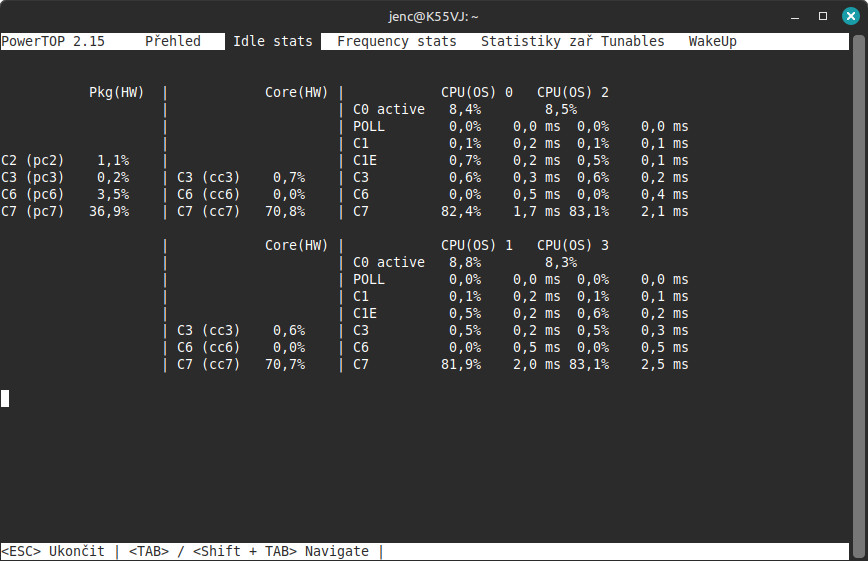This screenshot has width=868, height=561.
Task: Switch to the WakeUp tab
Action: point(712,41)
